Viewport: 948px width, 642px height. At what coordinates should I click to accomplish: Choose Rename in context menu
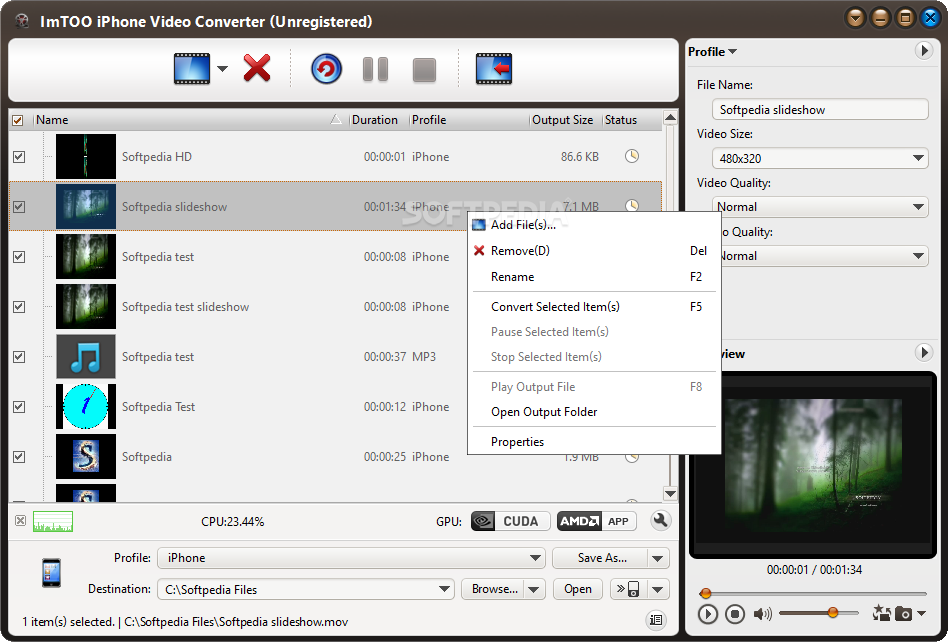pos(594,277)
